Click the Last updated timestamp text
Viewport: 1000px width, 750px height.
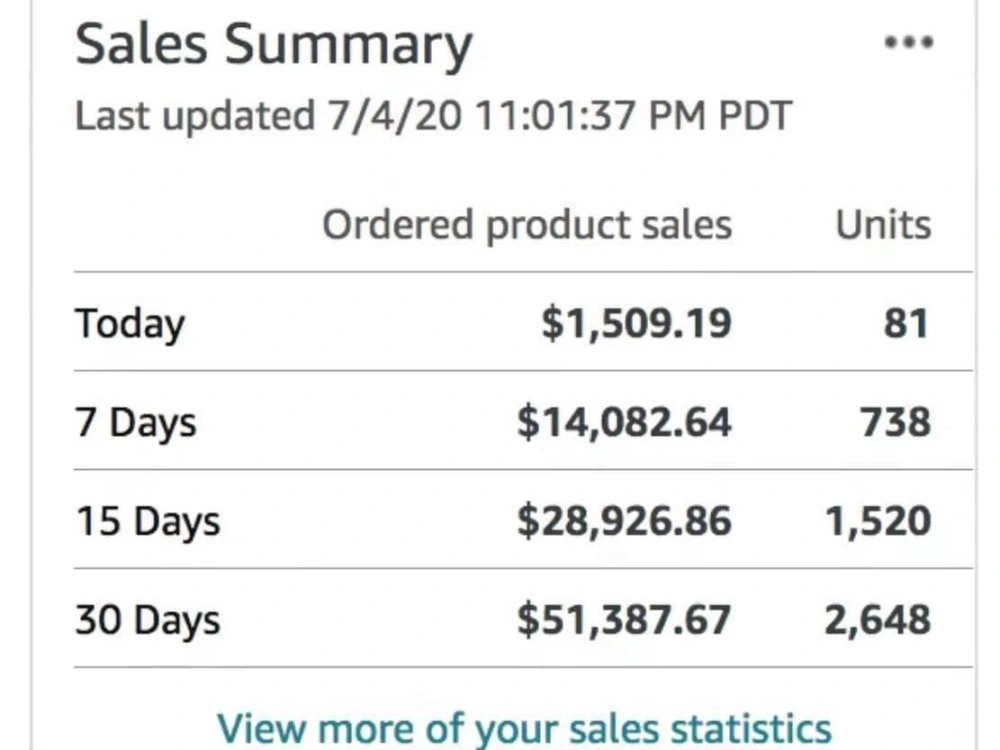pyautogui.click(x=433, y=115)
